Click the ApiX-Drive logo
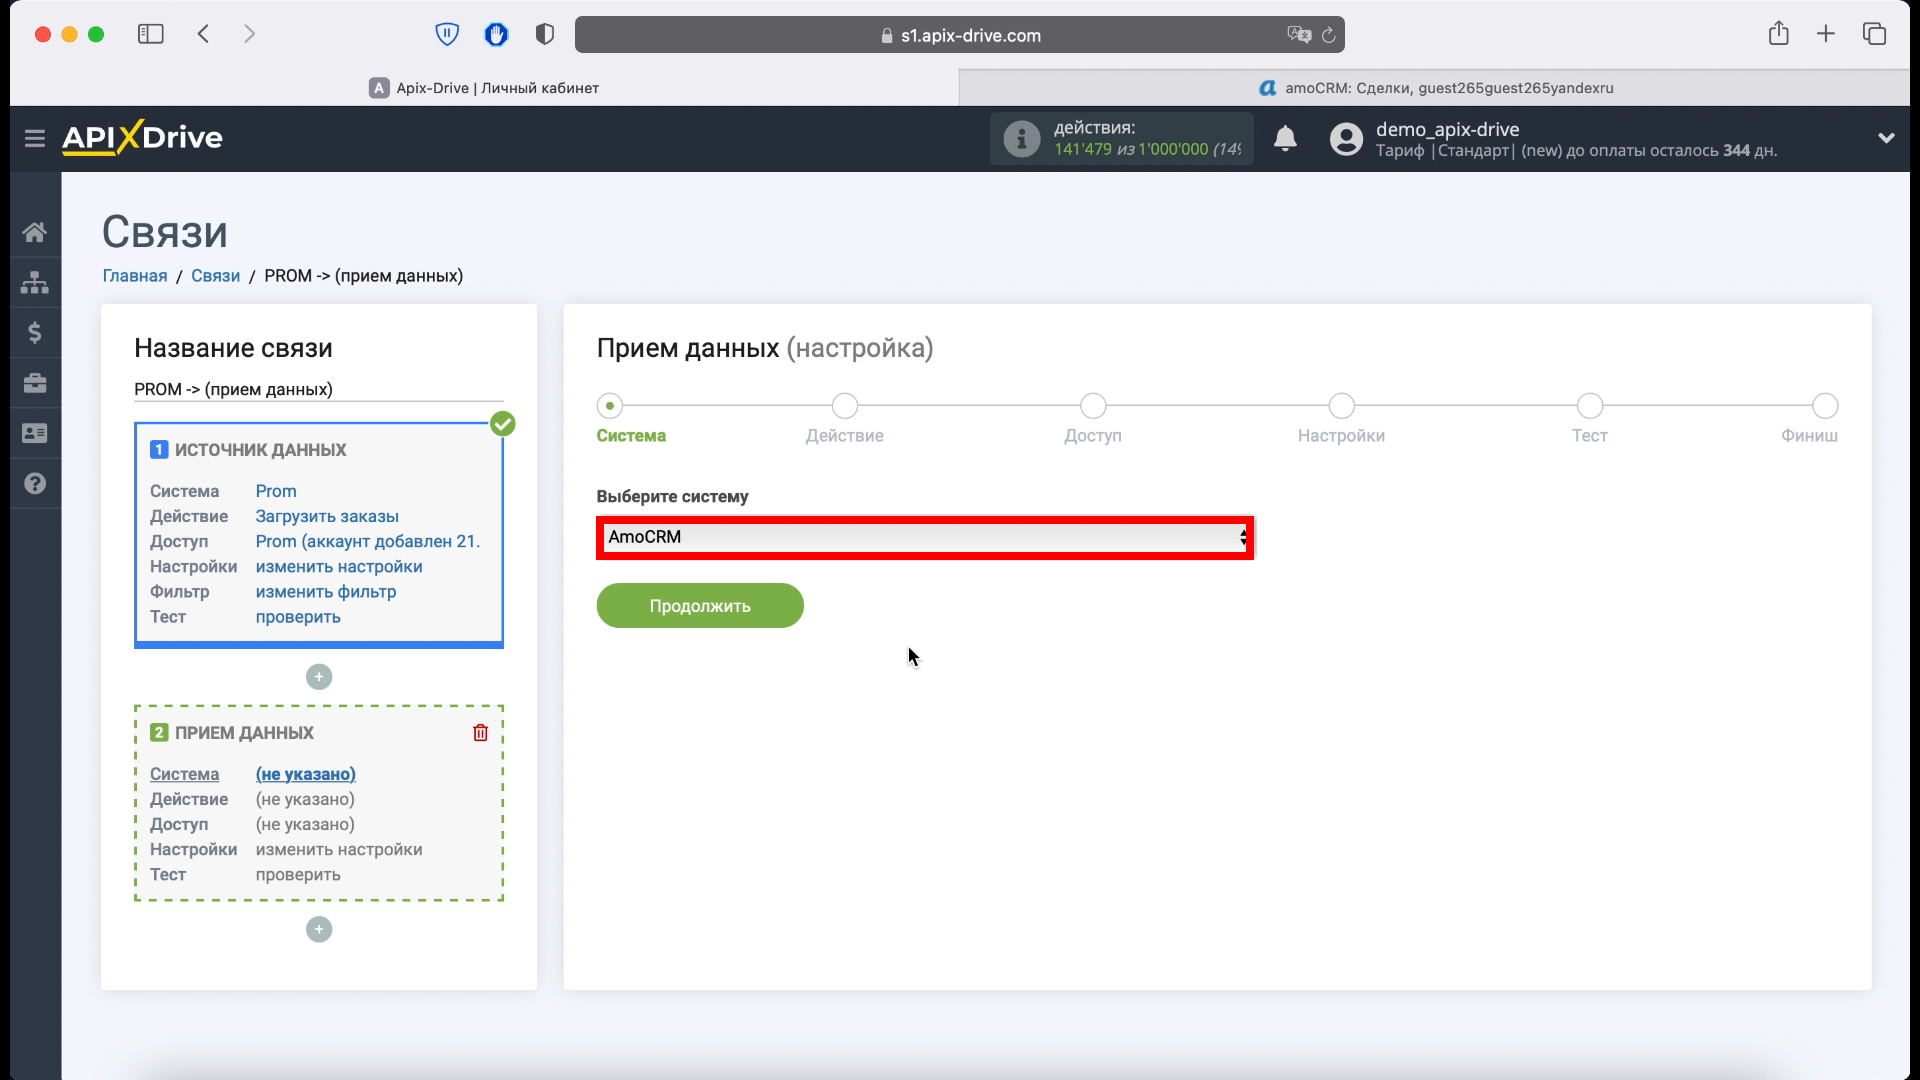Viewport: 1920px width, 1080px height. click(142, 137)
